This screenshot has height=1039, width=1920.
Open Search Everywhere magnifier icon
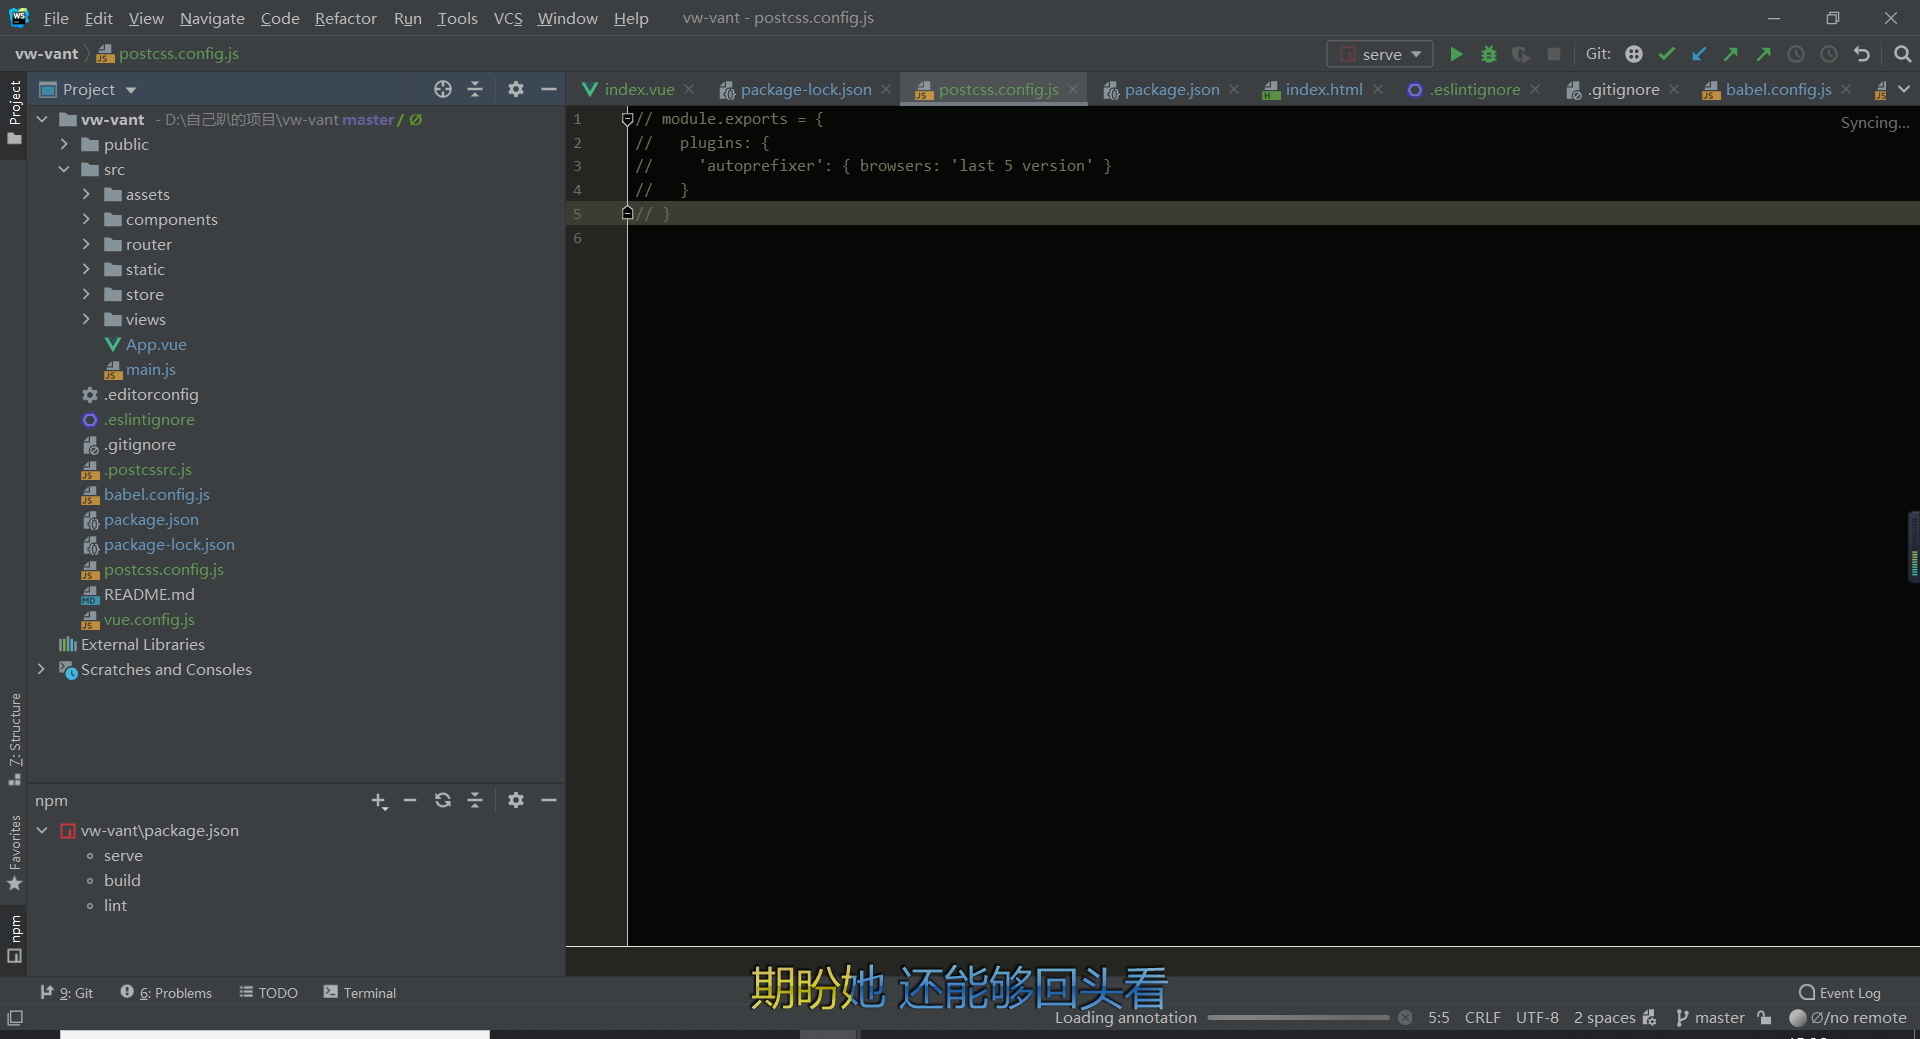pyautogui.click(x=1902, y=54)
